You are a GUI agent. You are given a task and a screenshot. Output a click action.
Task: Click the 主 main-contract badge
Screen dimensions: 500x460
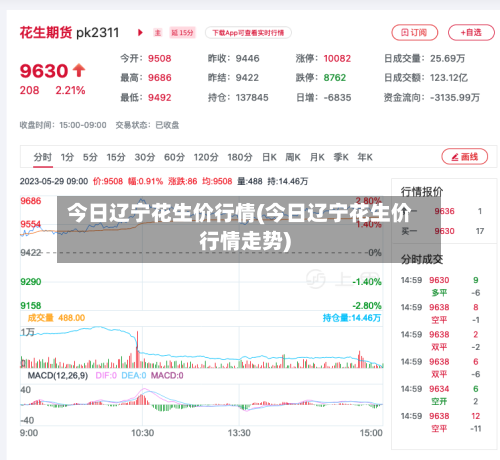(158, 33)
